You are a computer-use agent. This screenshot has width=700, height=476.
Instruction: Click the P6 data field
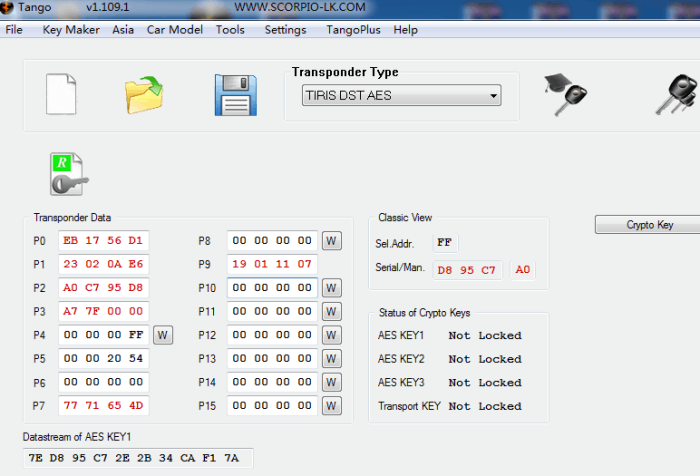(104, 382)
